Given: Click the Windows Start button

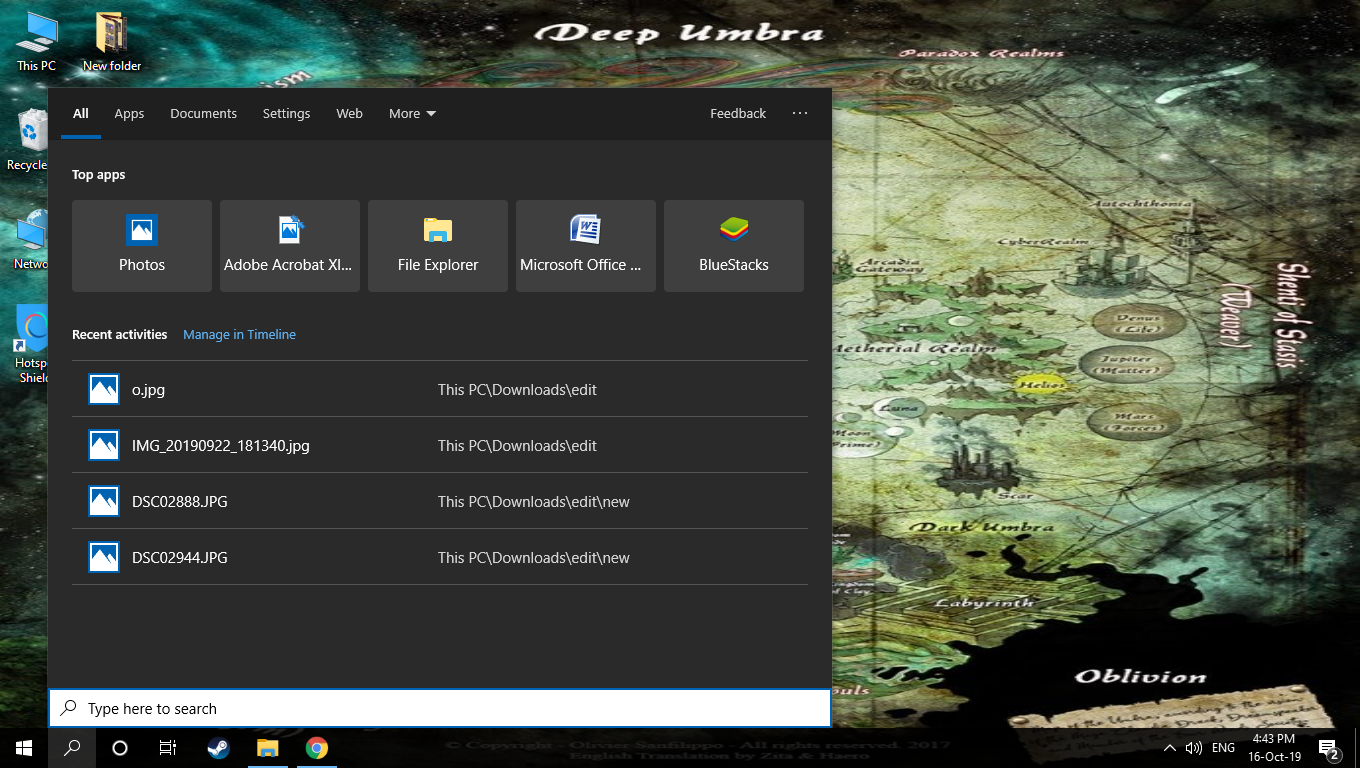Looking at the screenshot, I should click(x=24, y=748).
